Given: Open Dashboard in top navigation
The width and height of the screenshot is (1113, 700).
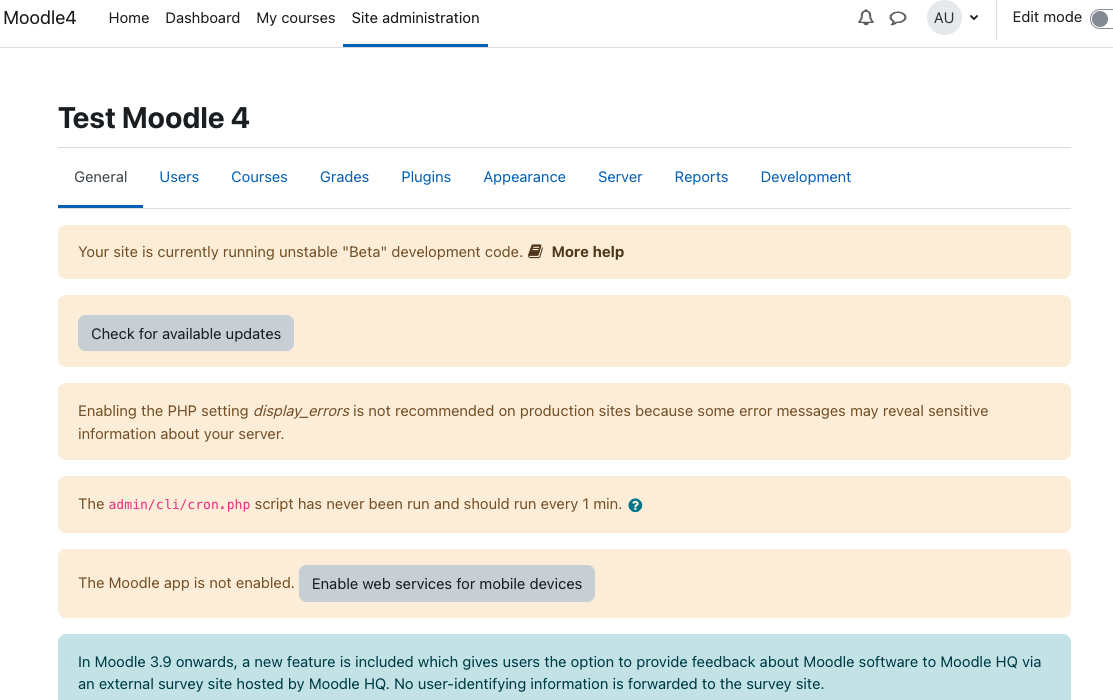Looking at the screenshot, I should (x=202, y=18).
